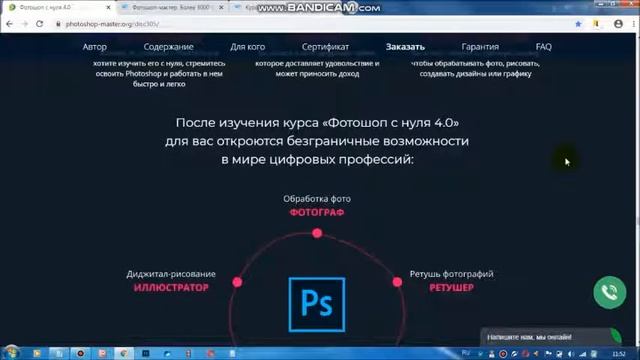The width and height of the screenshot is (640, 360).
Task: Click the Photoshop Ps logo
Action: click(x=317, y=304)
